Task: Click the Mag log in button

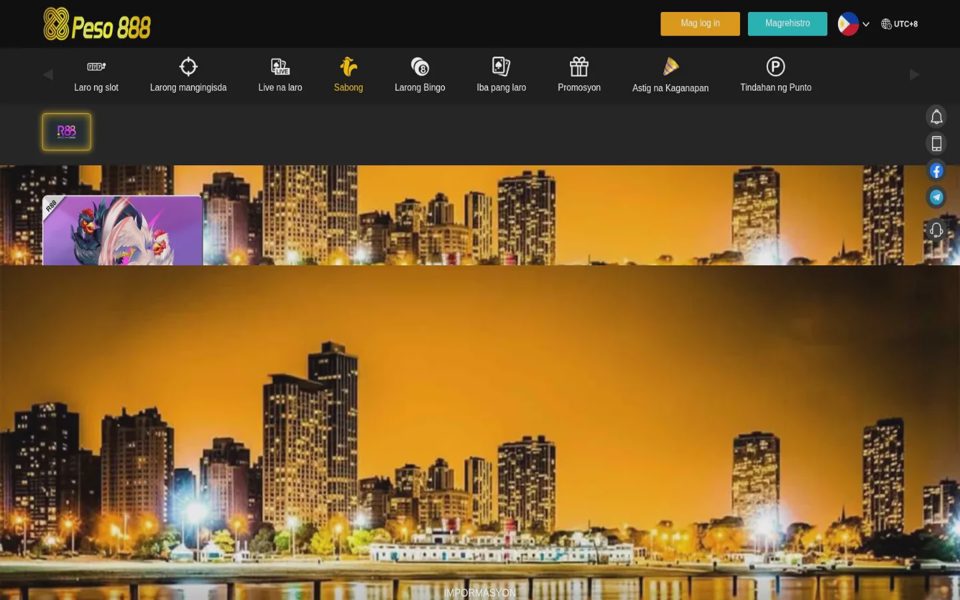Action: tap(700, 24)
